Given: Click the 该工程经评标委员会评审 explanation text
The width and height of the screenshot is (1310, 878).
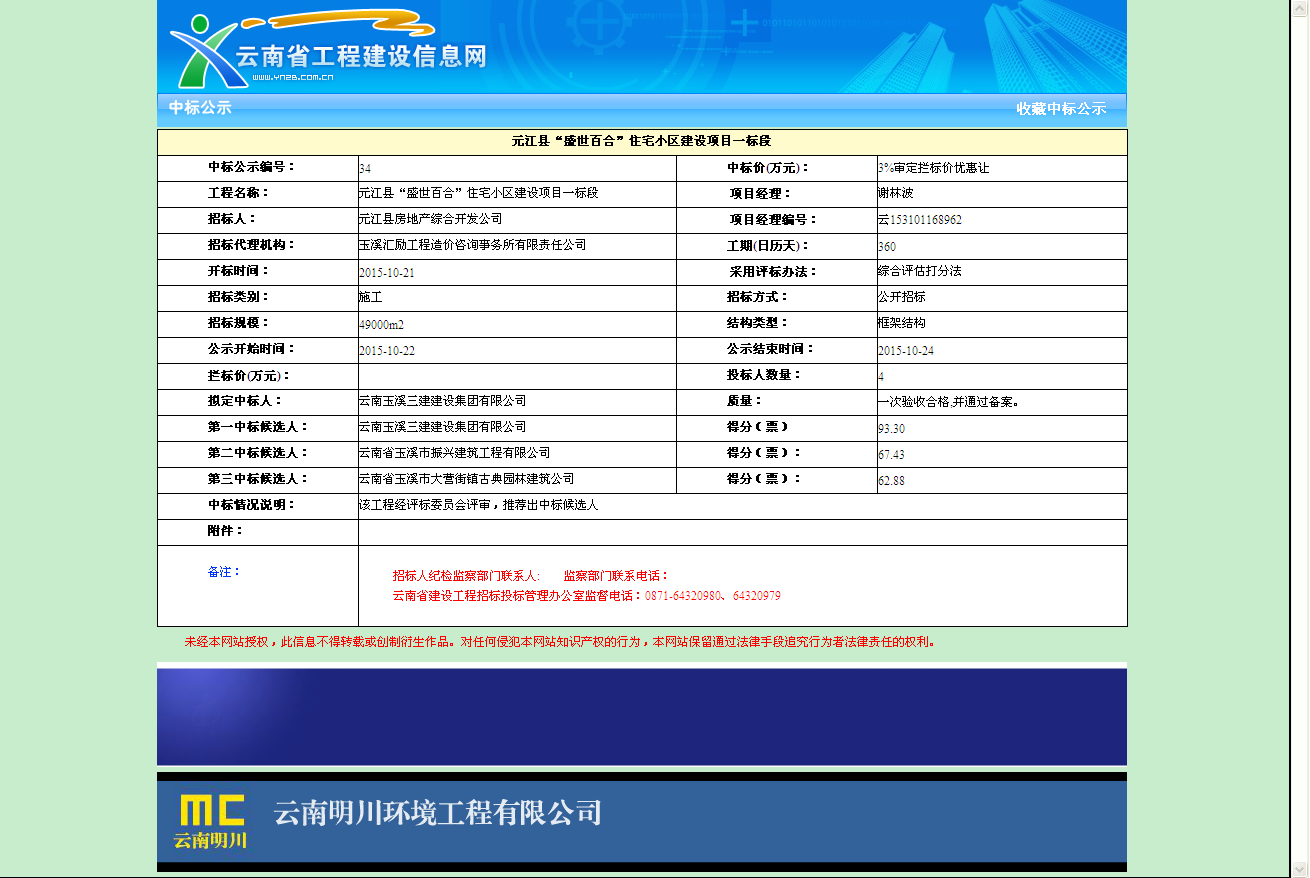Looking at the screenshot, I should 479,505.
